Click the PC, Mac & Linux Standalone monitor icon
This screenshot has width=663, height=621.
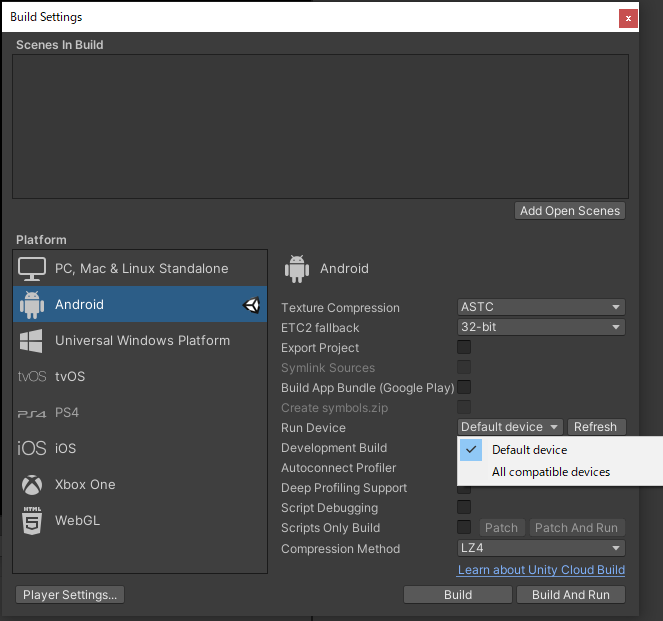tap(33, 269)
